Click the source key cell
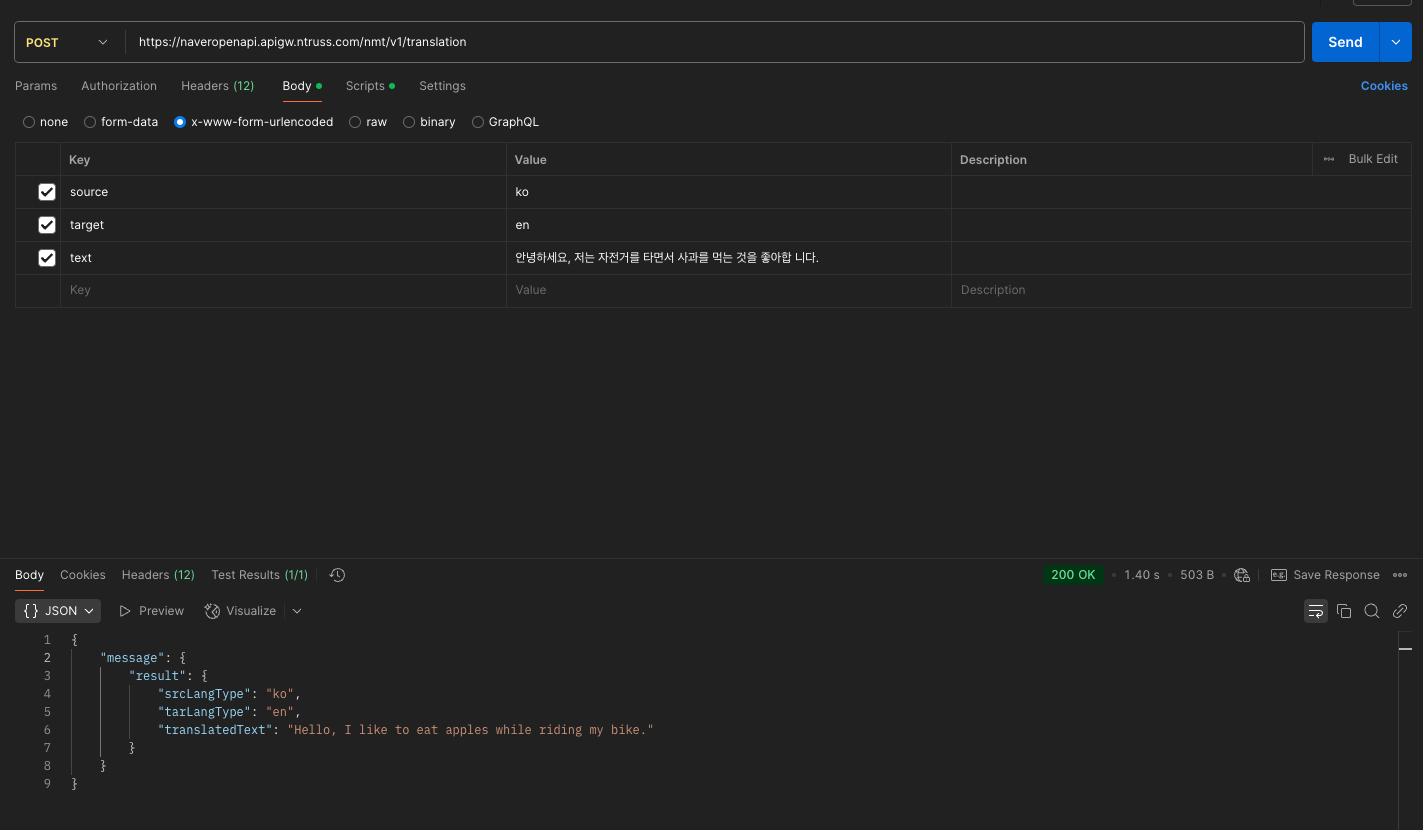1423x830 pixels. pos(283,192)
